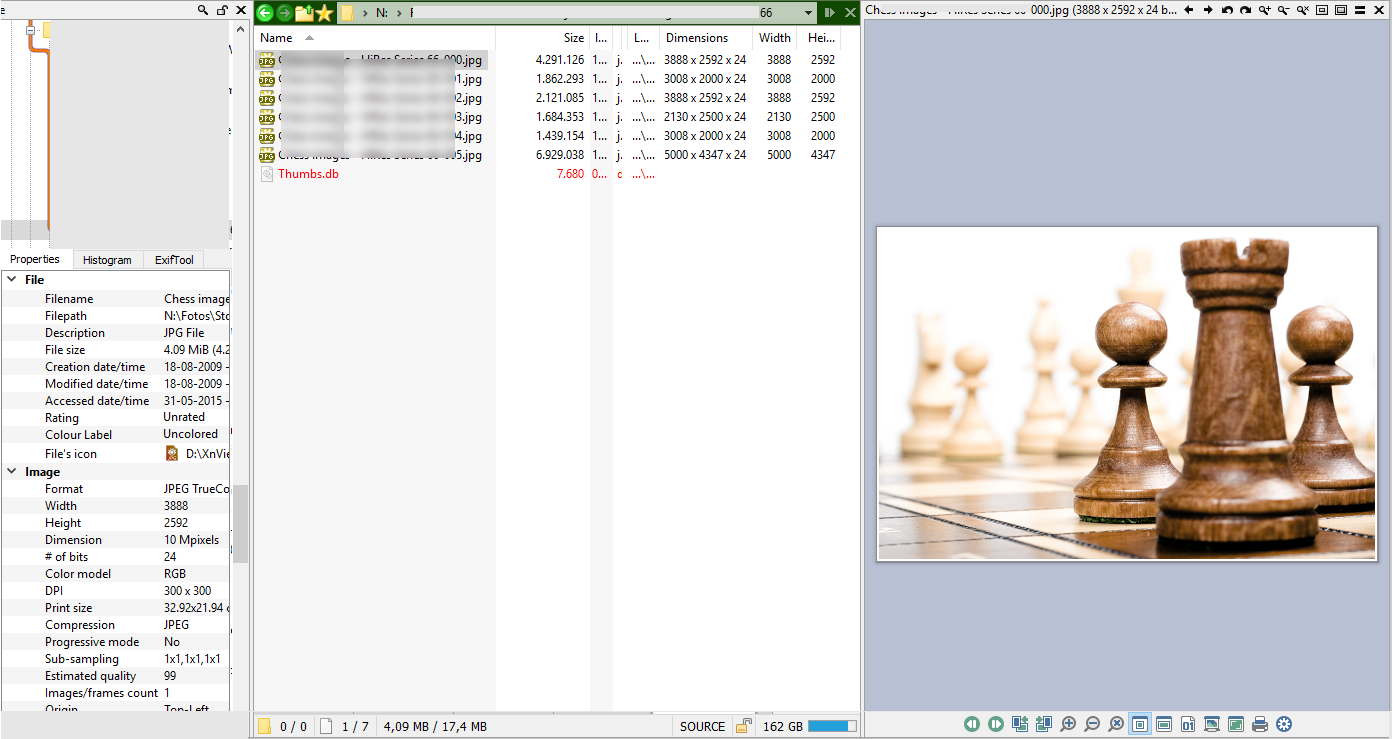Rotate the preview image left
Image resolution: width=1392 pixels, height=739 pixels.
[x=1227, y=10]
